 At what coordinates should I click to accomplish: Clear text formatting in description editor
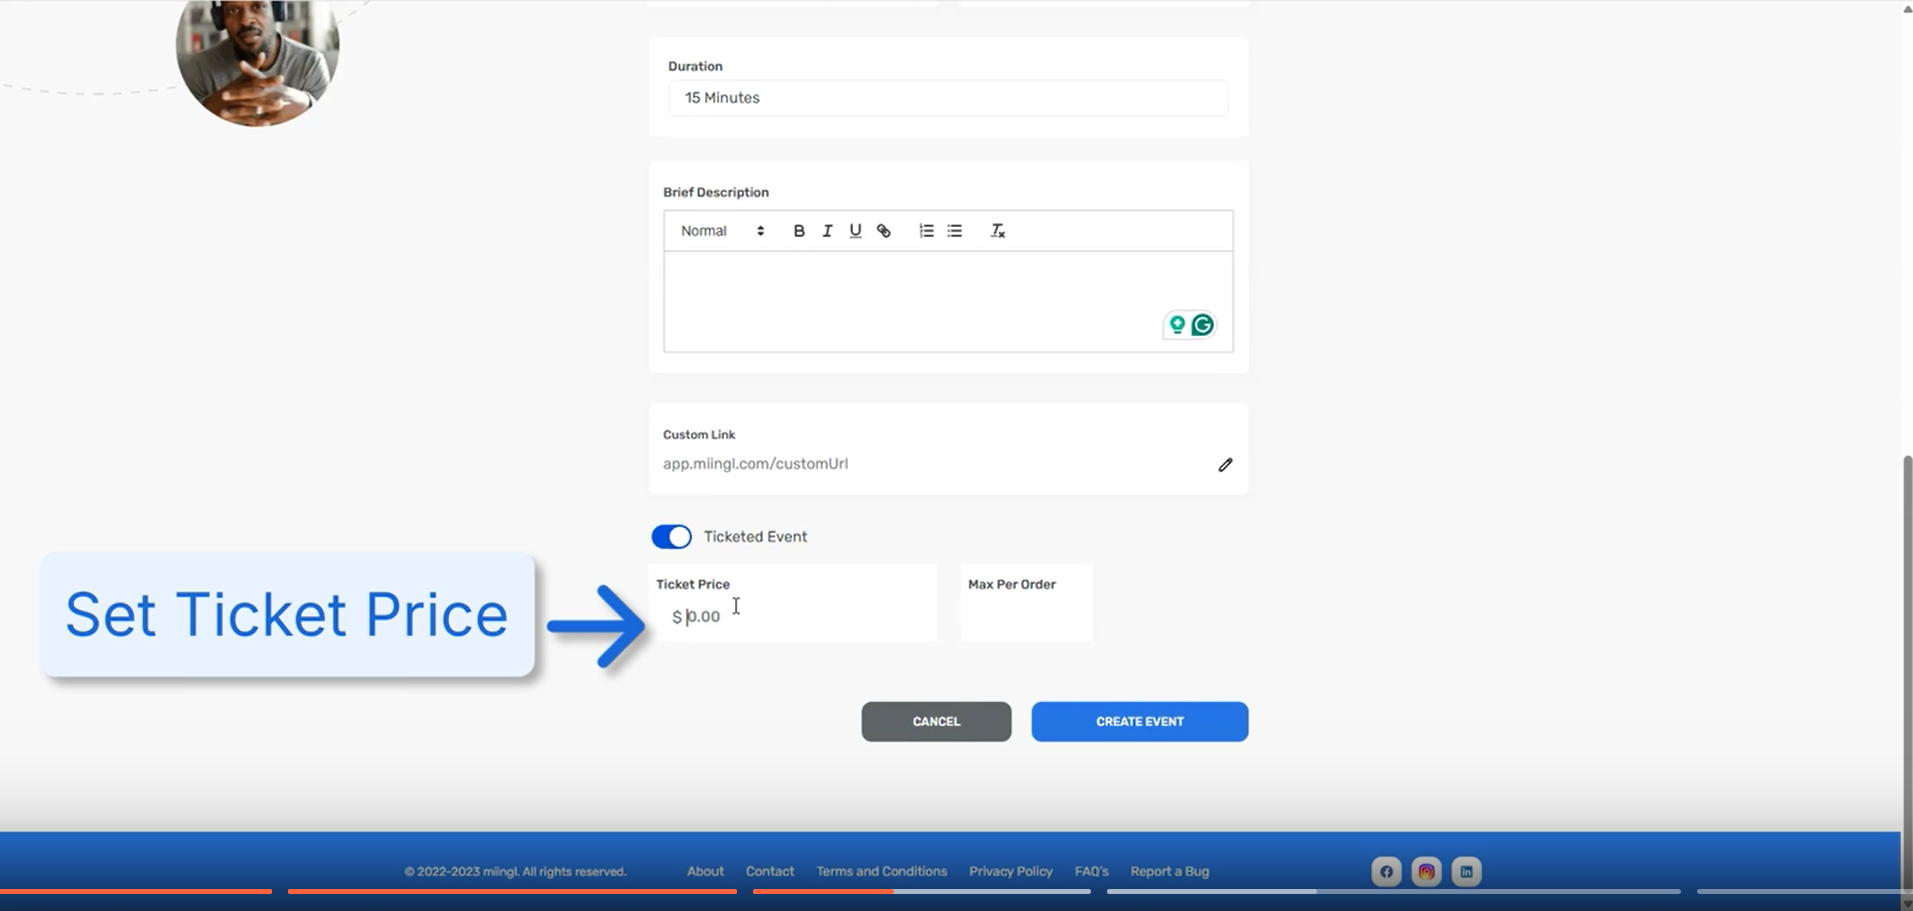pos(997,231)
